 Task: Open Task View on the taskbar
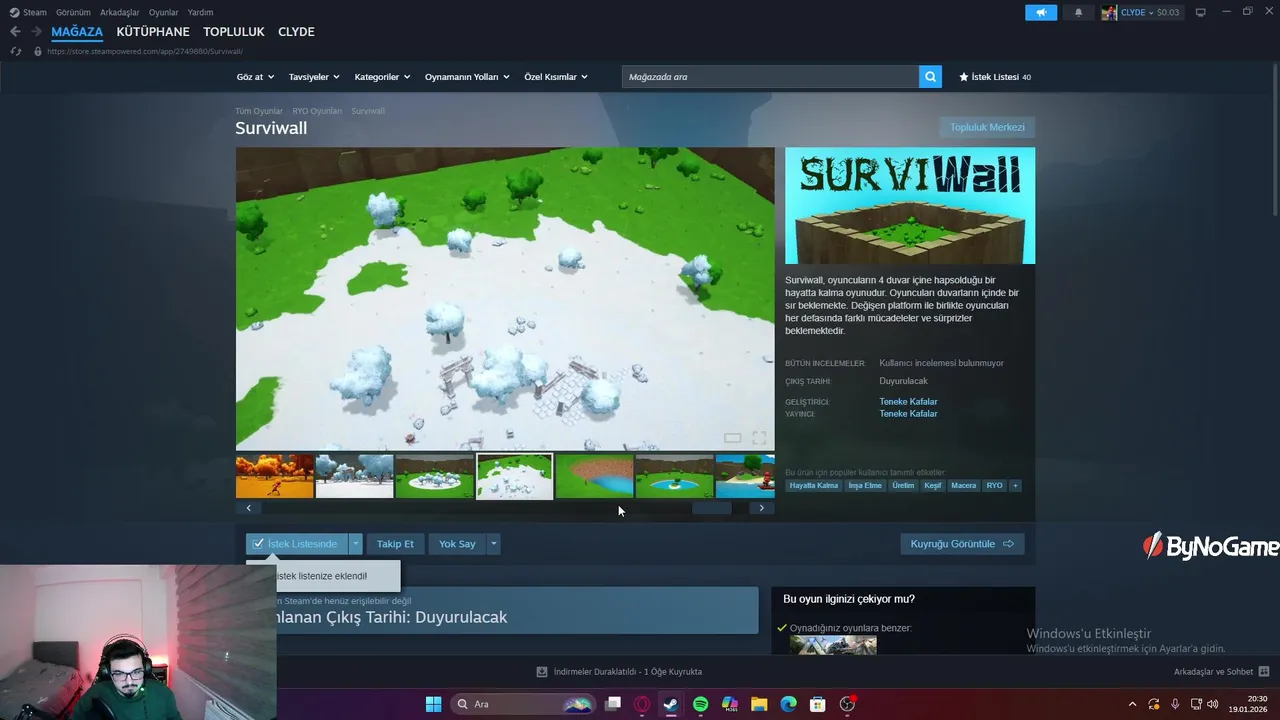613,704
